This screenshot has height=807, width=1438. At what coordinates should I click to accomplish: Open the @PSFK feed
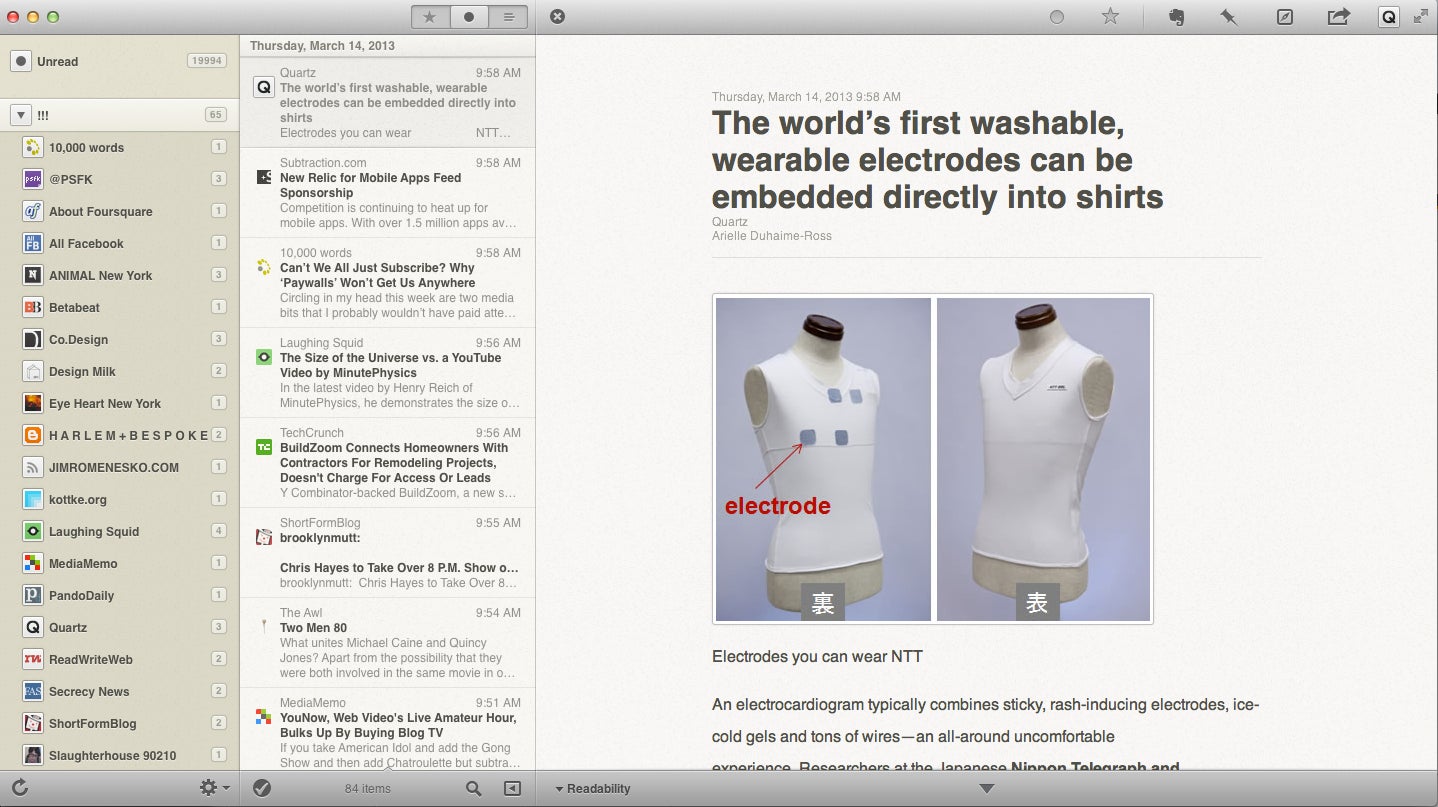(x=119, y=179)
